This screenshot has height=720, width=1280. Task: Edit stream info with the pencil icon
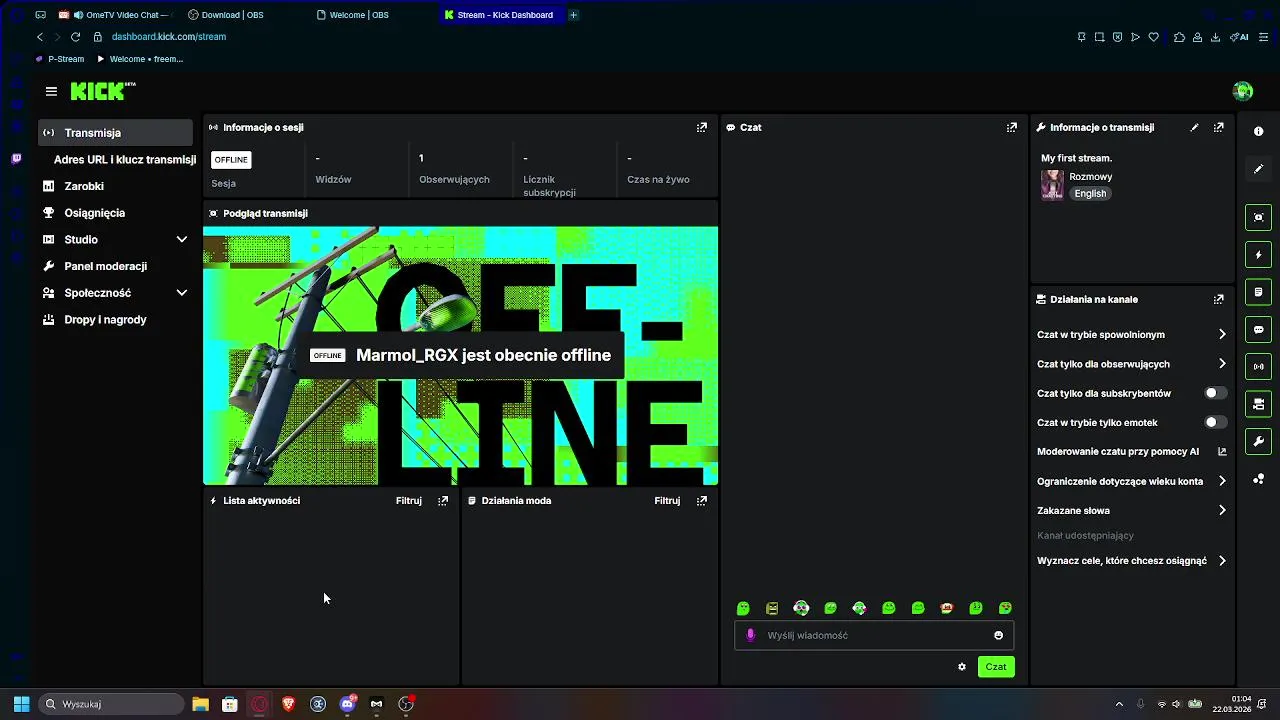1194,127
